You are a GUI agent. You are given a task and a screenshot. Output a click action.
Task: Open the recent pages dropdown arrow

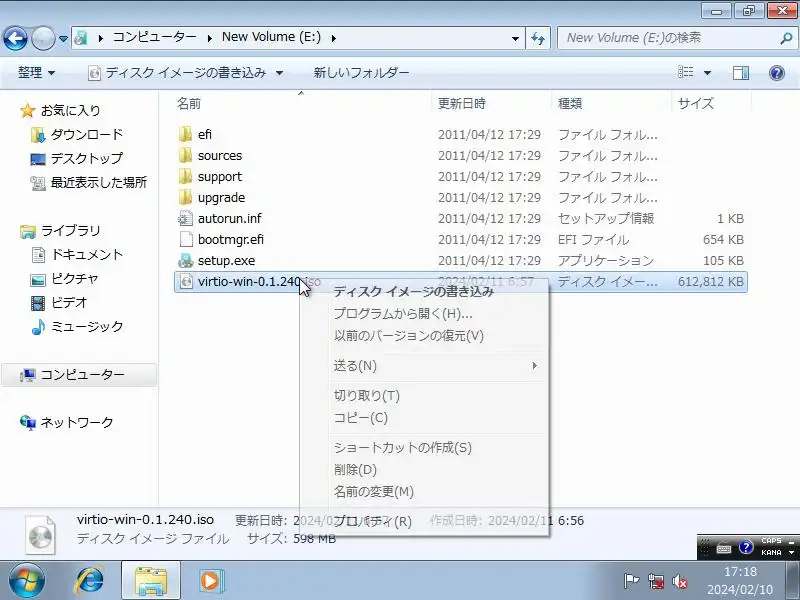[x=63, y=39]
